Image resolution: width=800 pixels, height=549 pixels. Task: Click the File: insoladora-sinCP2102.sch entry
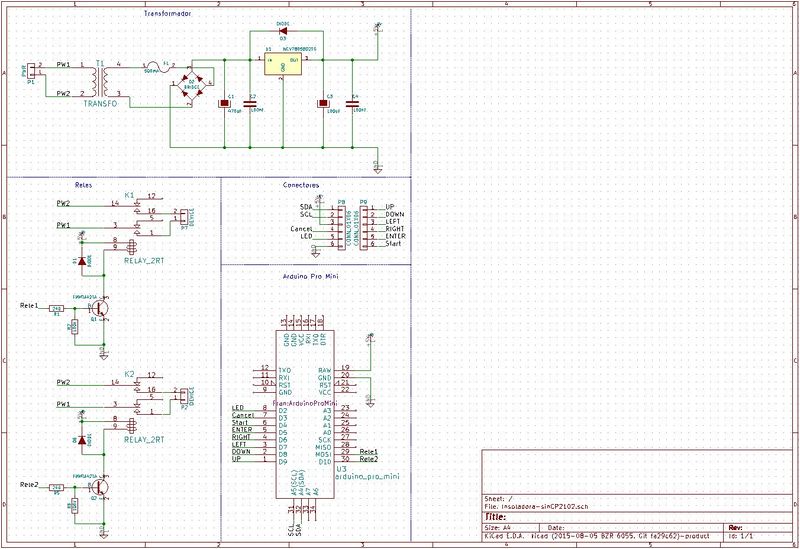(536, 507)
